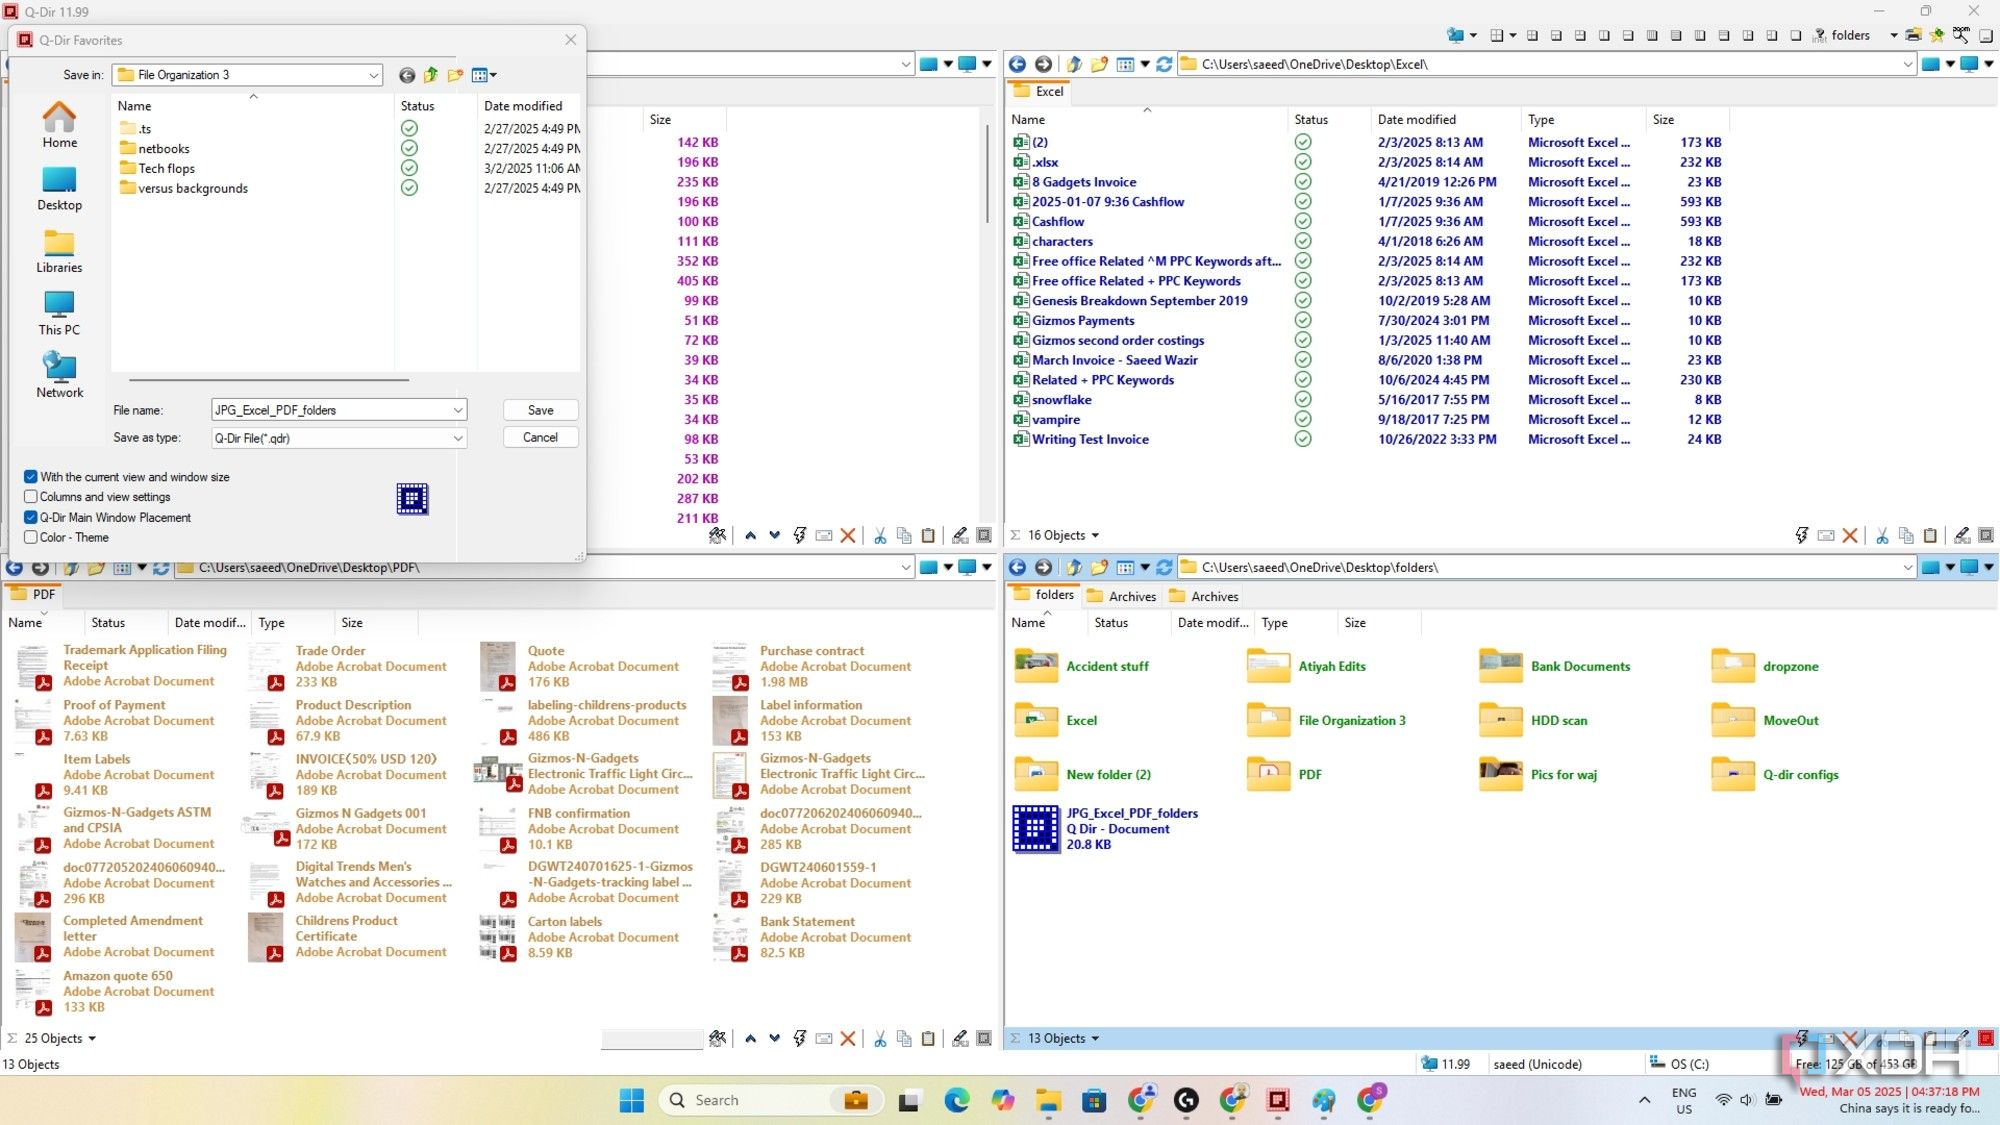Select This PC in the dialog sidebar
Viewport: 2000px width, 1125px height.
tap(59, 313)
